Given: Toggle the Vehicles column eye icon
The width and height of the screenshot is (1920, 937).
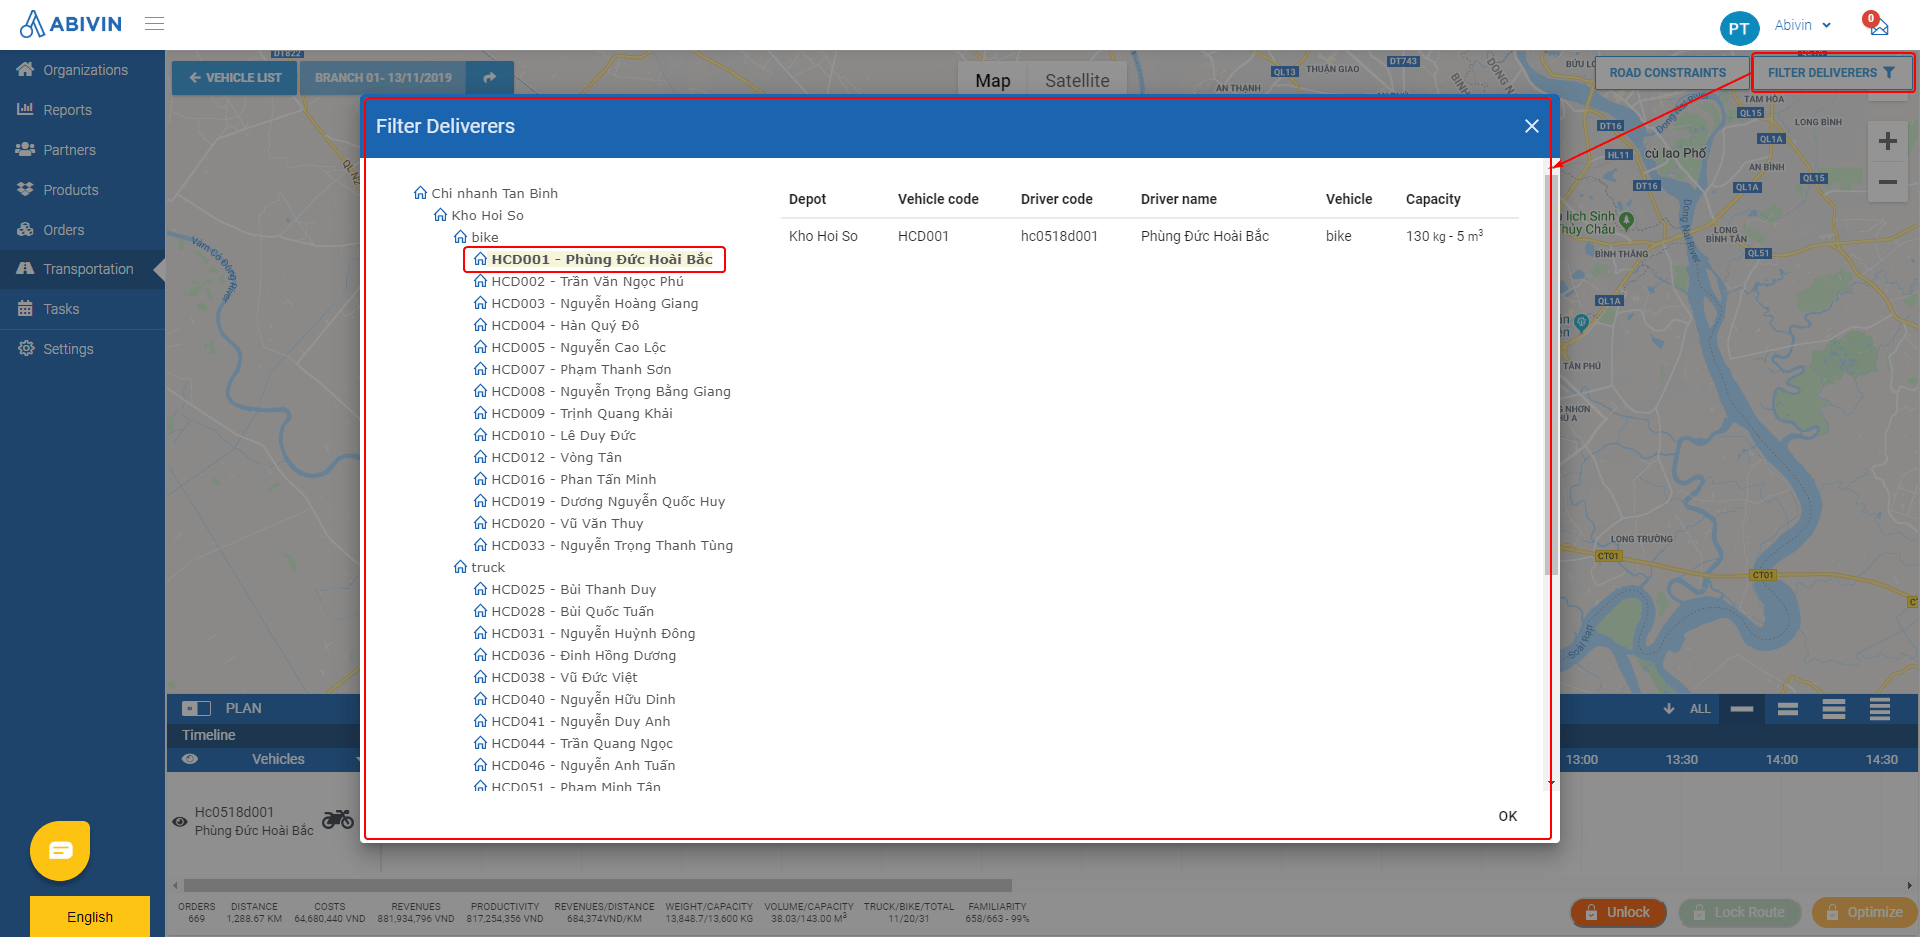Looking at the screenshot, I should tap(190, 759).
